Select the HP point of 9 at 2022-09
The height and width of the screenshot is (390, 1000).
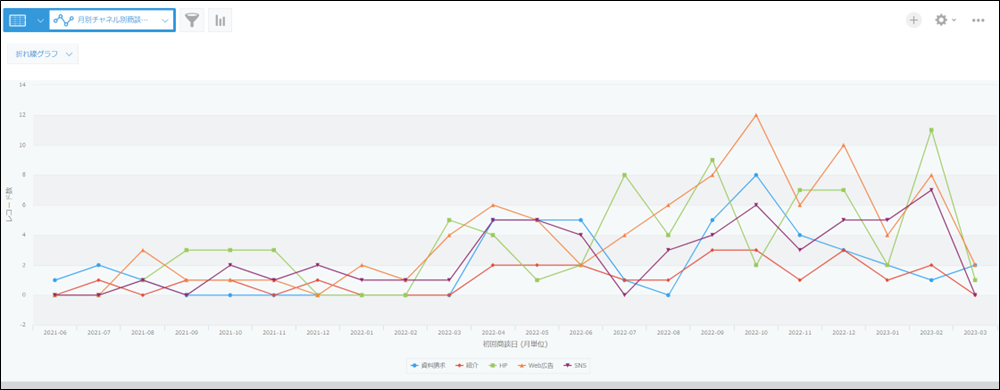[712, 160]
